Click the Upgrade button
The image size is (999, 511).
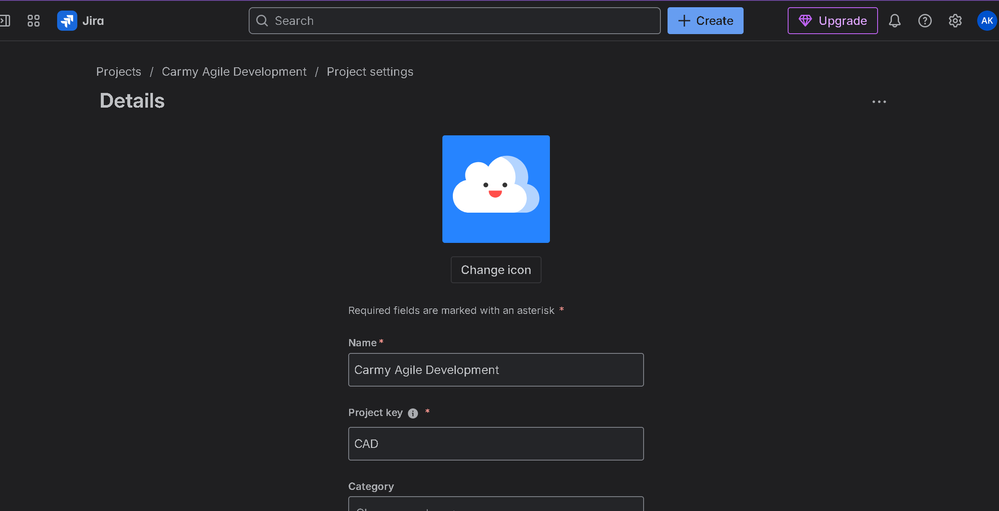click(x=833, y=20)
